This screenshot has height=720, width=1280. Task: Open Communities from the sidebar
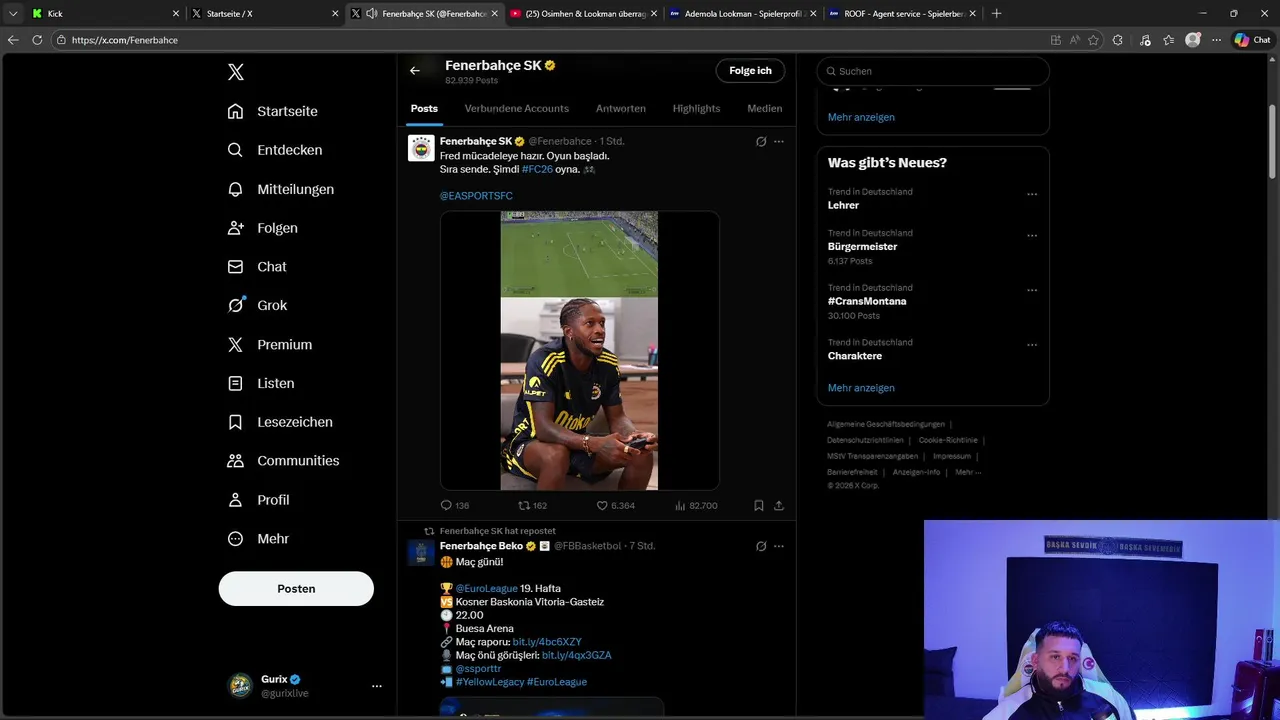283,461
